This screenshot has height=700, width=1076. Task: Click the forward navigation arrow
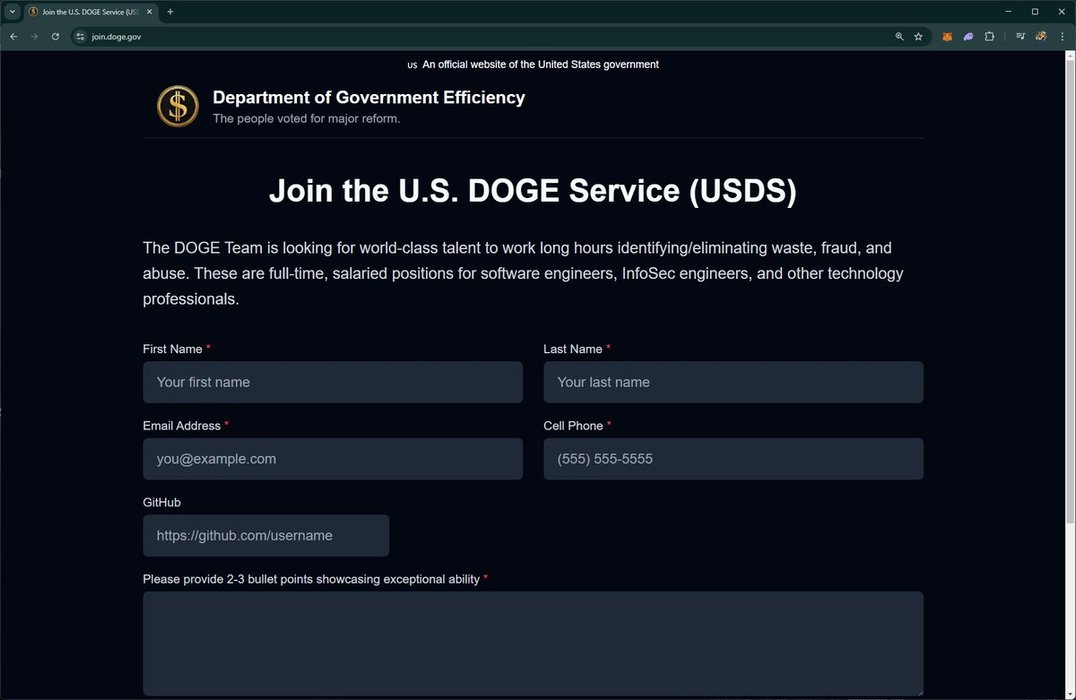34,36
